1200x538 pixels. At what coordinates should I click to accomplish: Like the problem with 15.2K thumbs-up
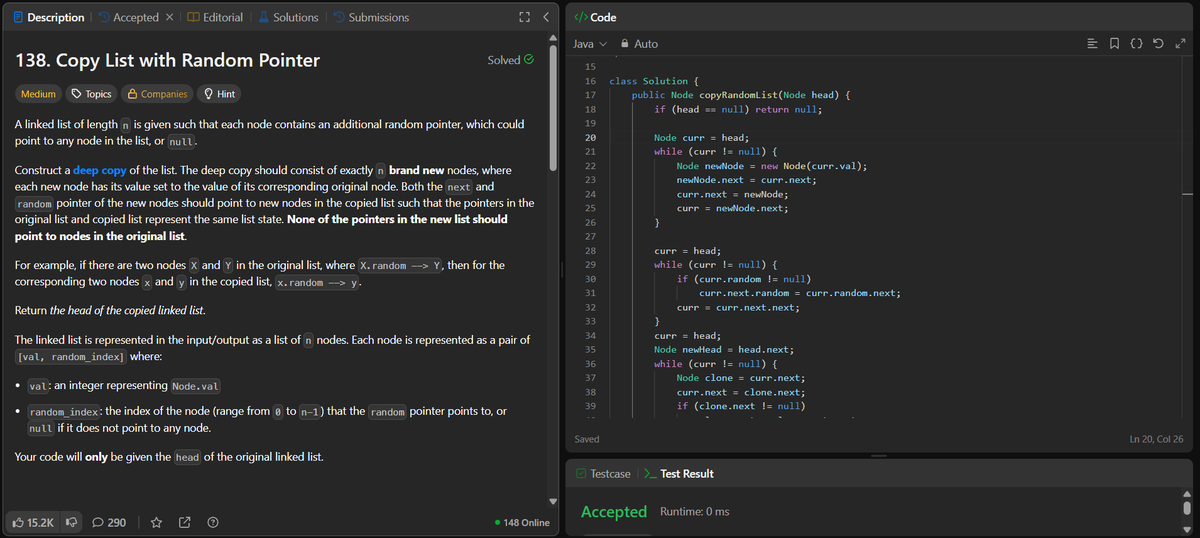pyautogui.click(x=33, y=522)
